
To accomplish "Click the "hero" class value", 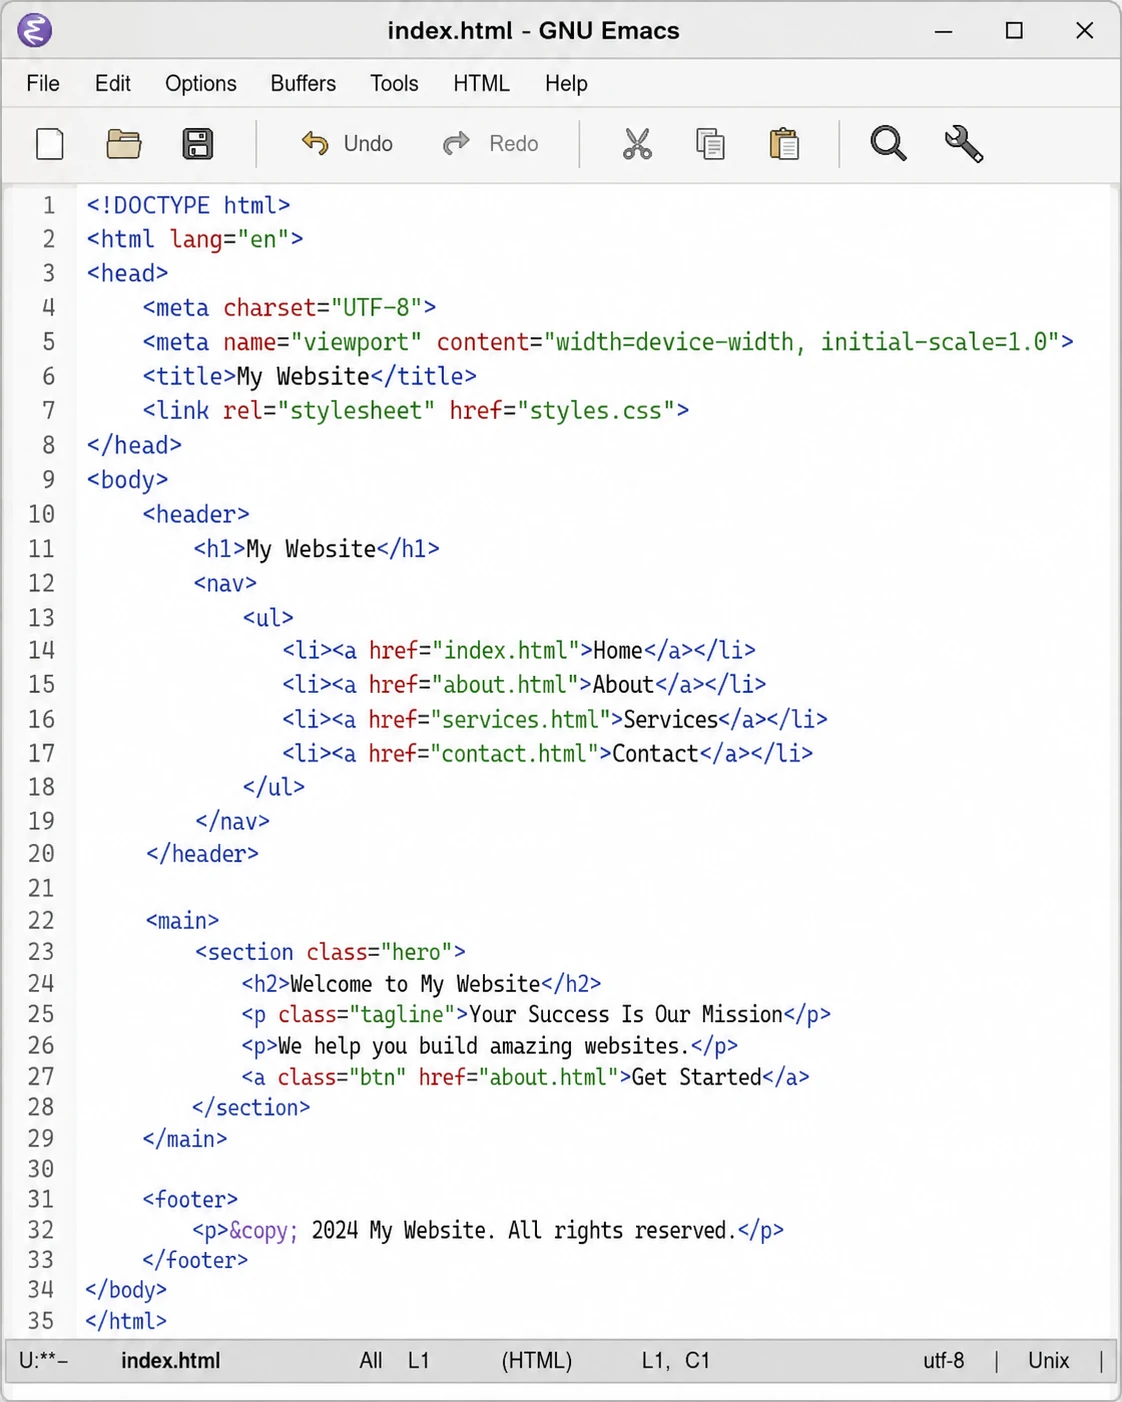I will pos(416,952).
